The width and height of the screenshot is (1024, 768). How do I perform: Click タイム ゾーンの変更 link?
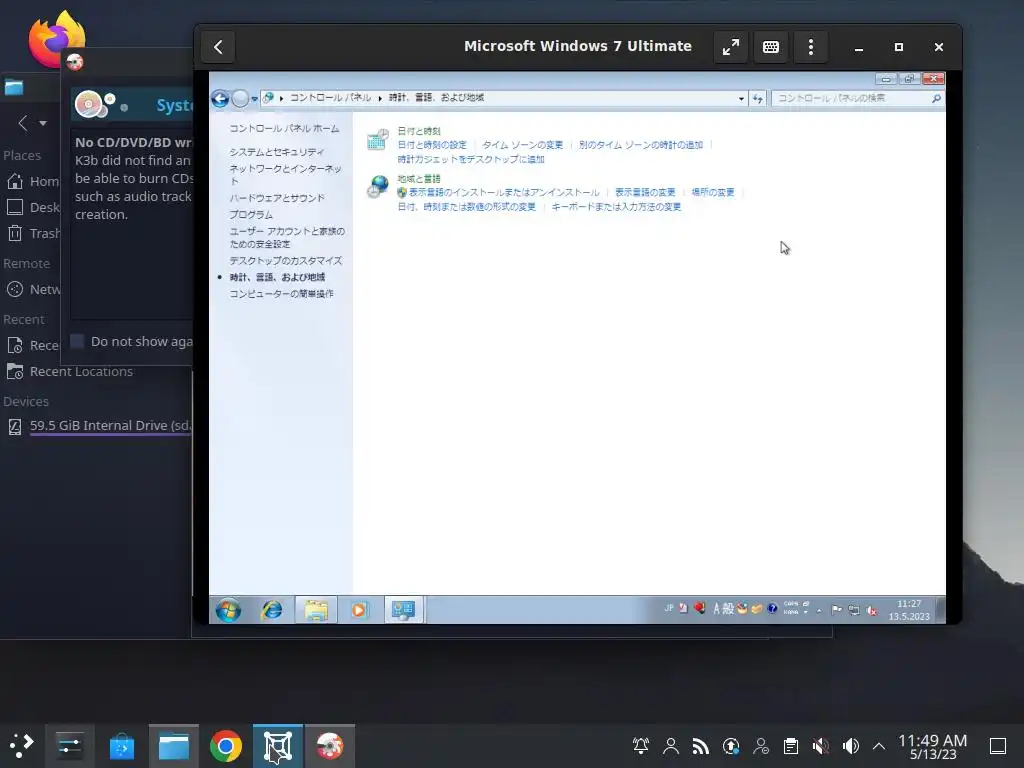(x=522, y=145)
